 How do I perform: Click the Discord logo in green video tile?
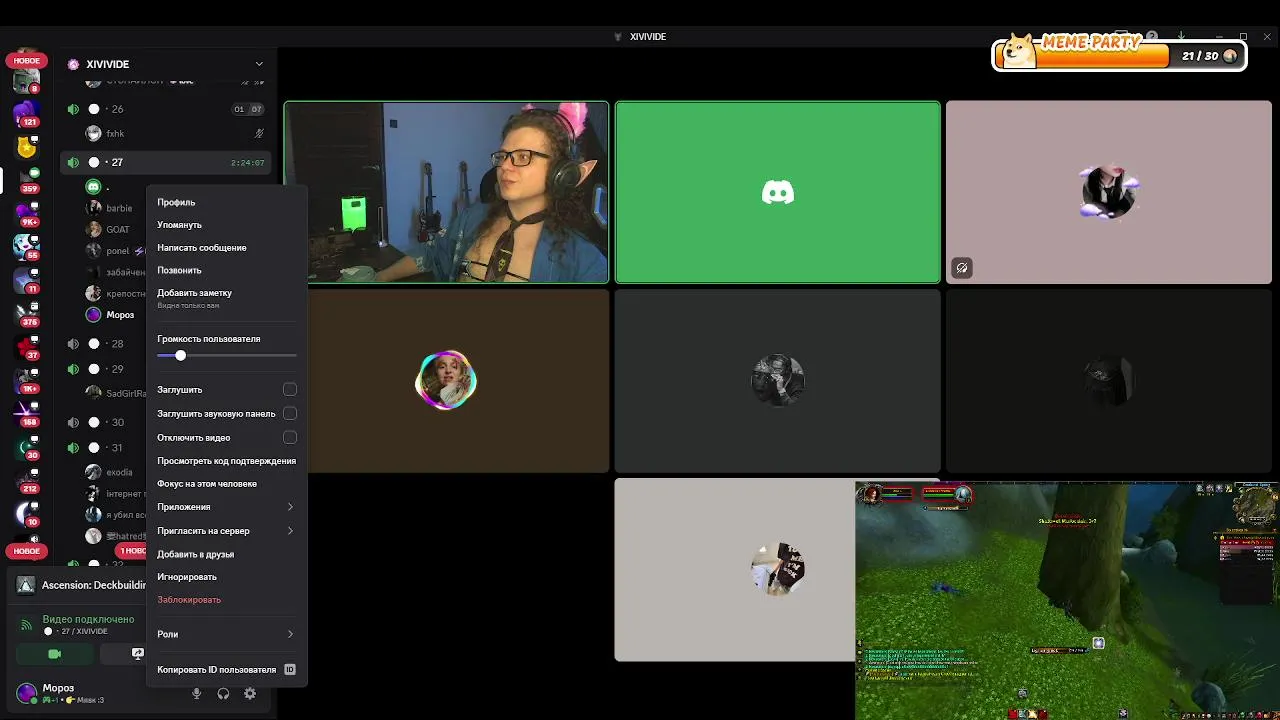[x=778, y=192]
